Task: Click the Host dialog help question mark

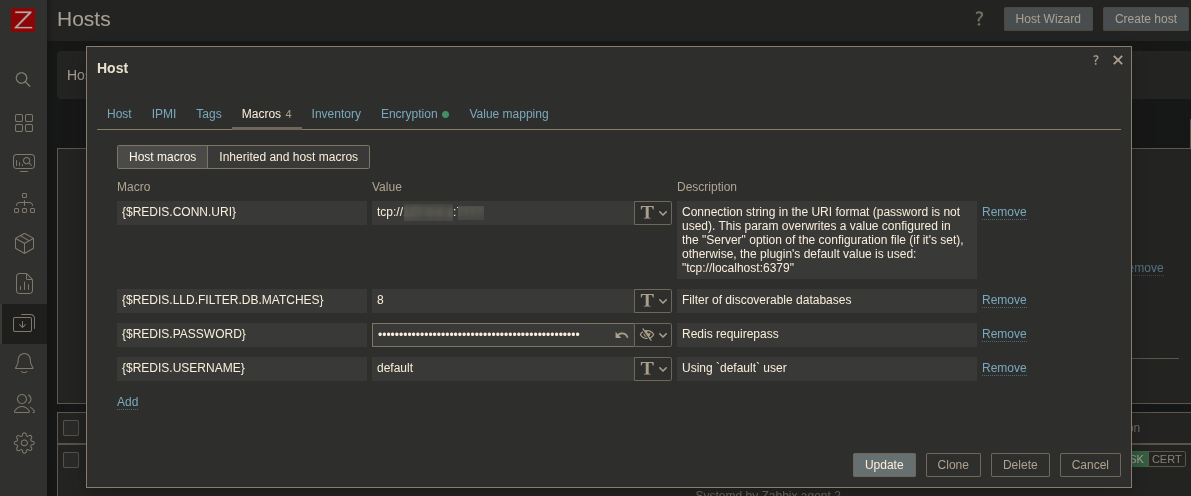Action: [1095, 60]
